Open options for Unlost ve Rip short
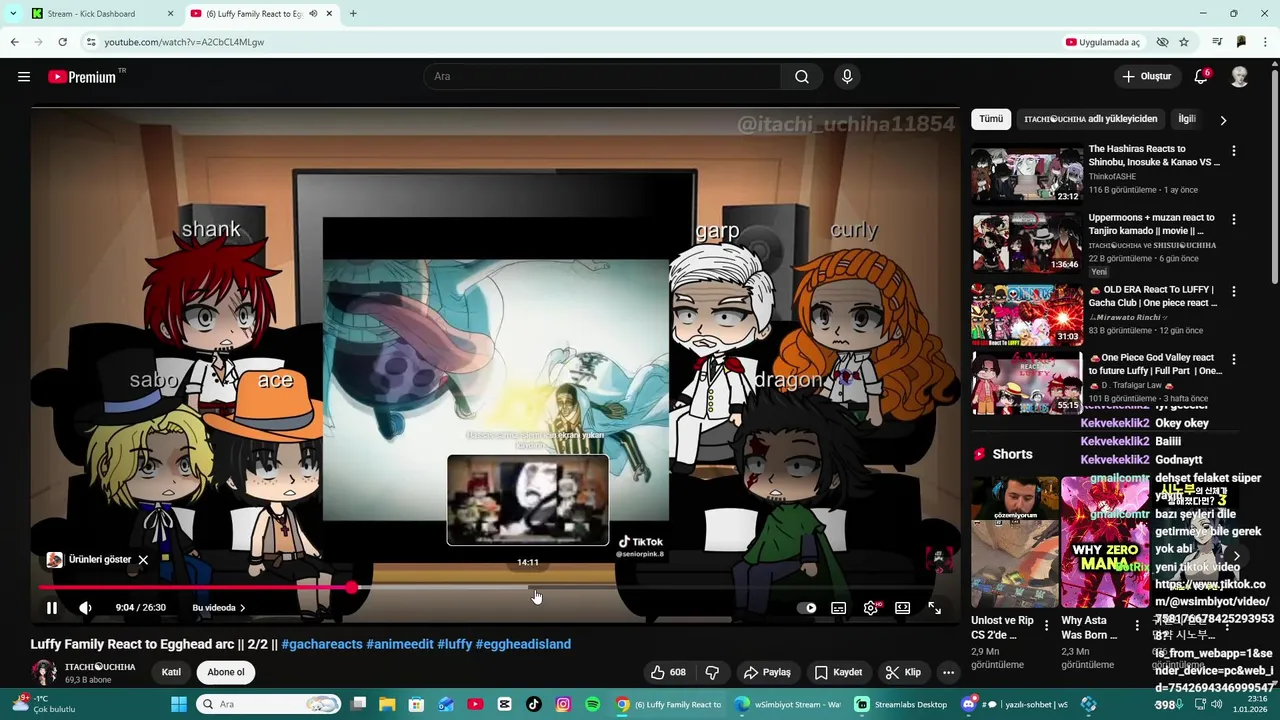This screenshot has width=1280, height=720. click(1047, 626)
